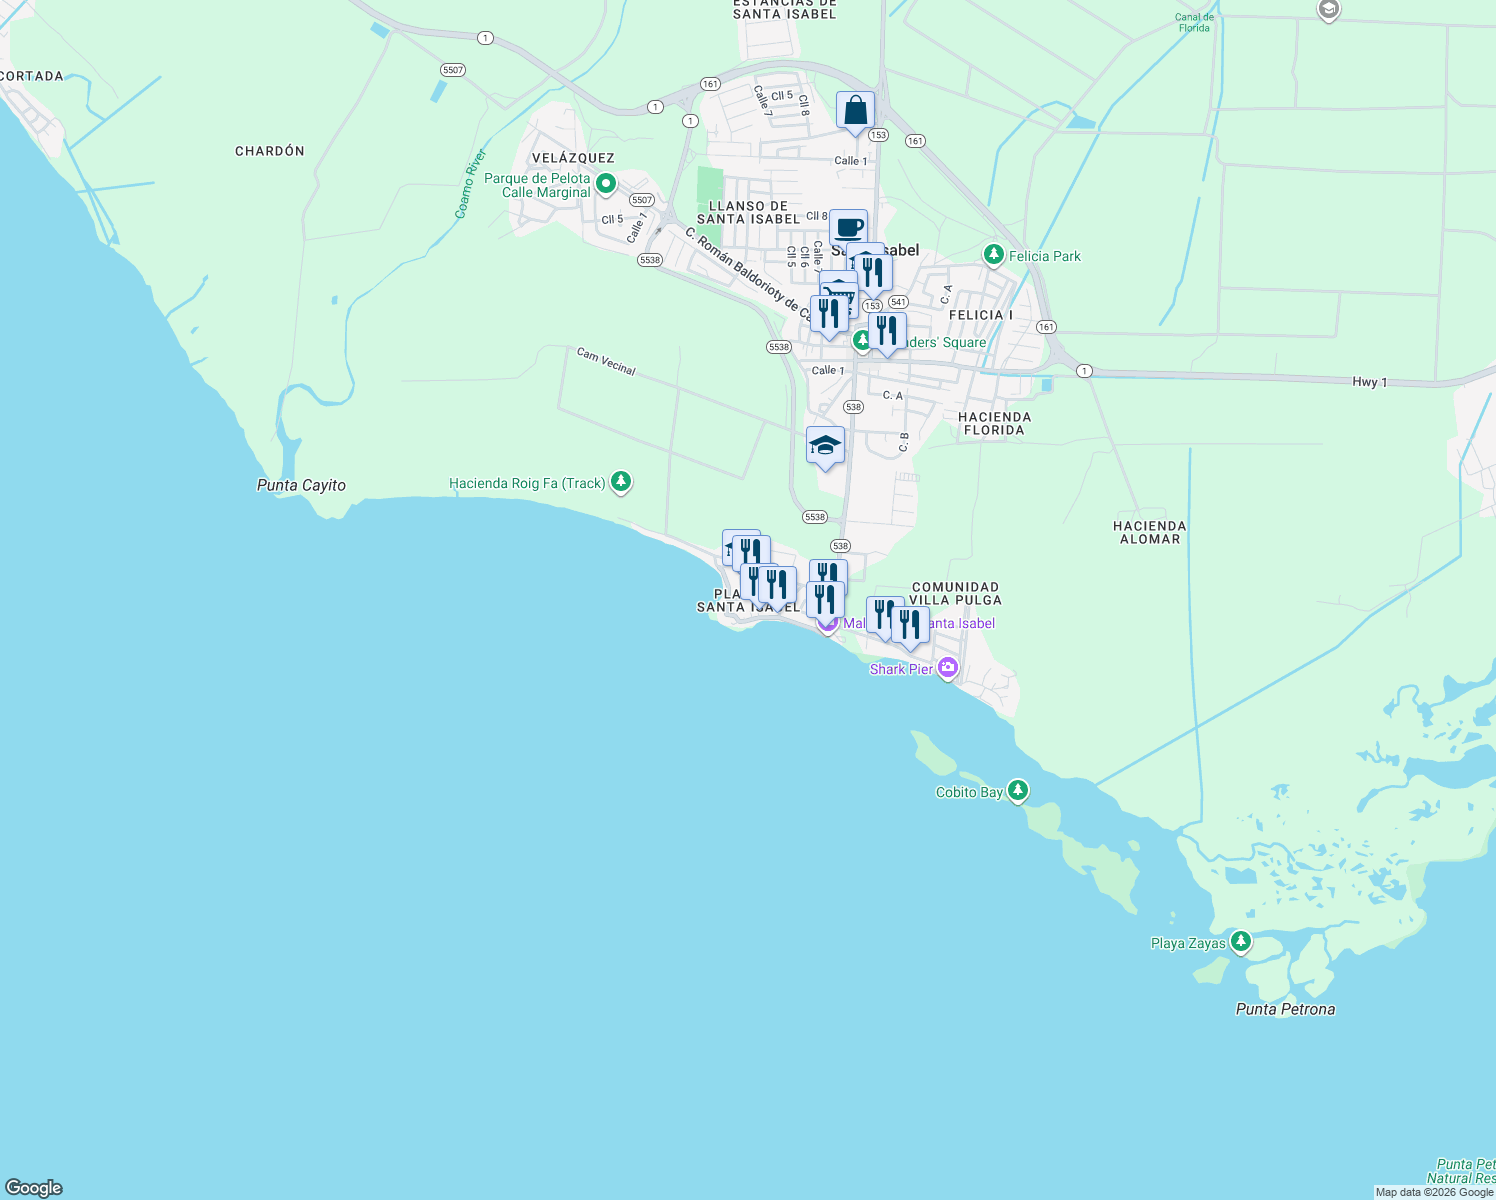
Task: Click the shopping cart grocery marker downtown
Action: 836,290
